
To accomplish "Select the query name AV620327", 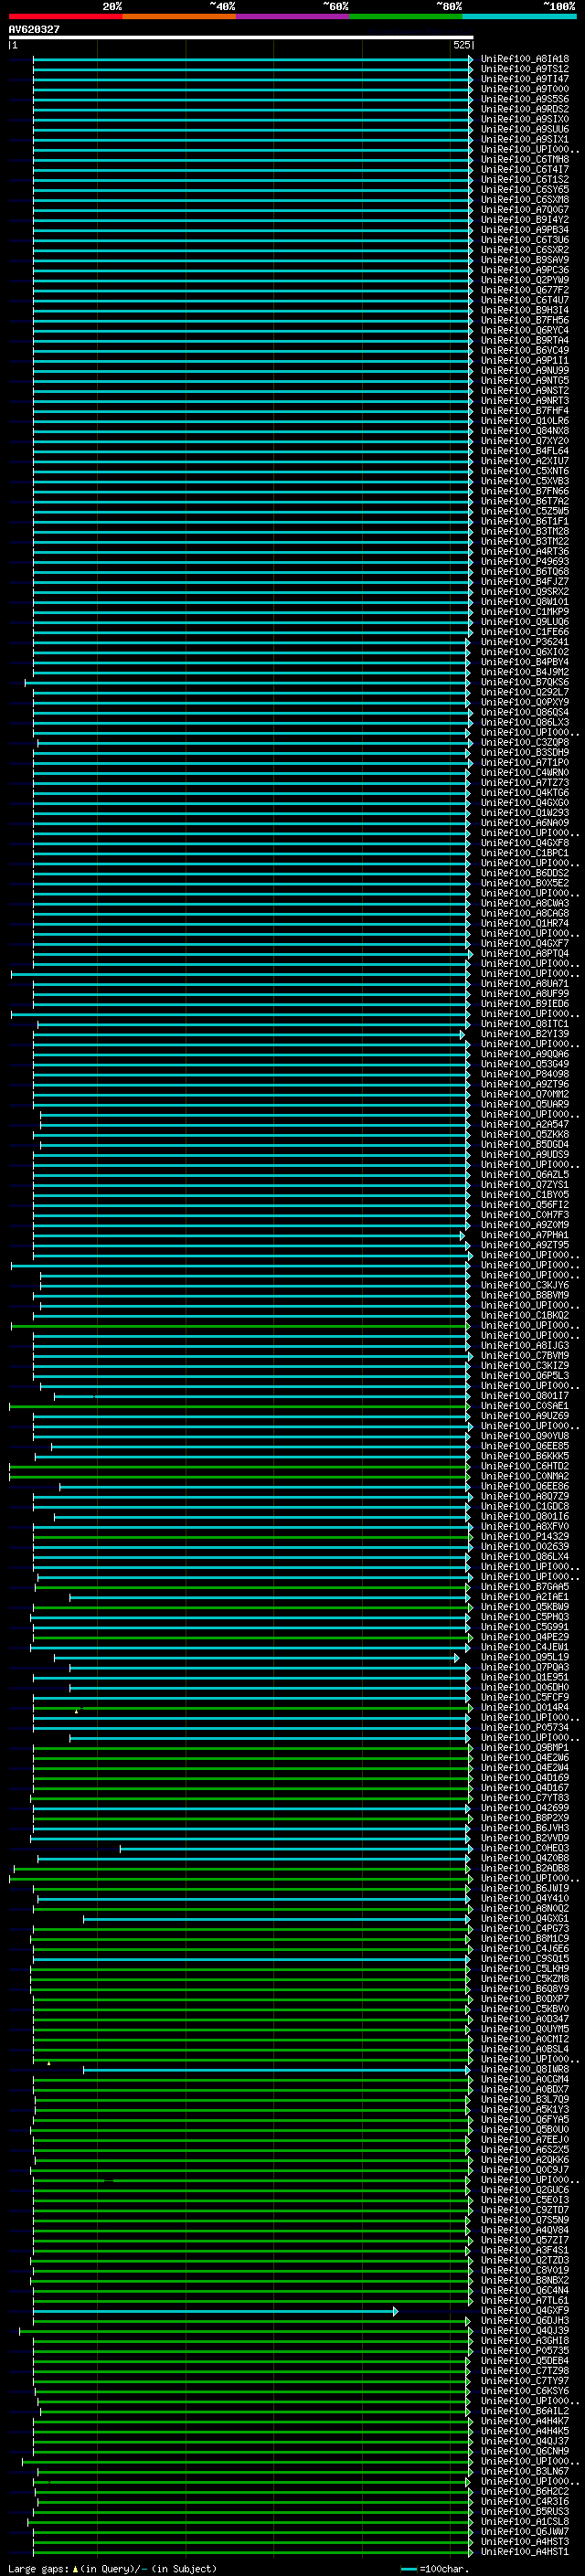I will [34, 30].
